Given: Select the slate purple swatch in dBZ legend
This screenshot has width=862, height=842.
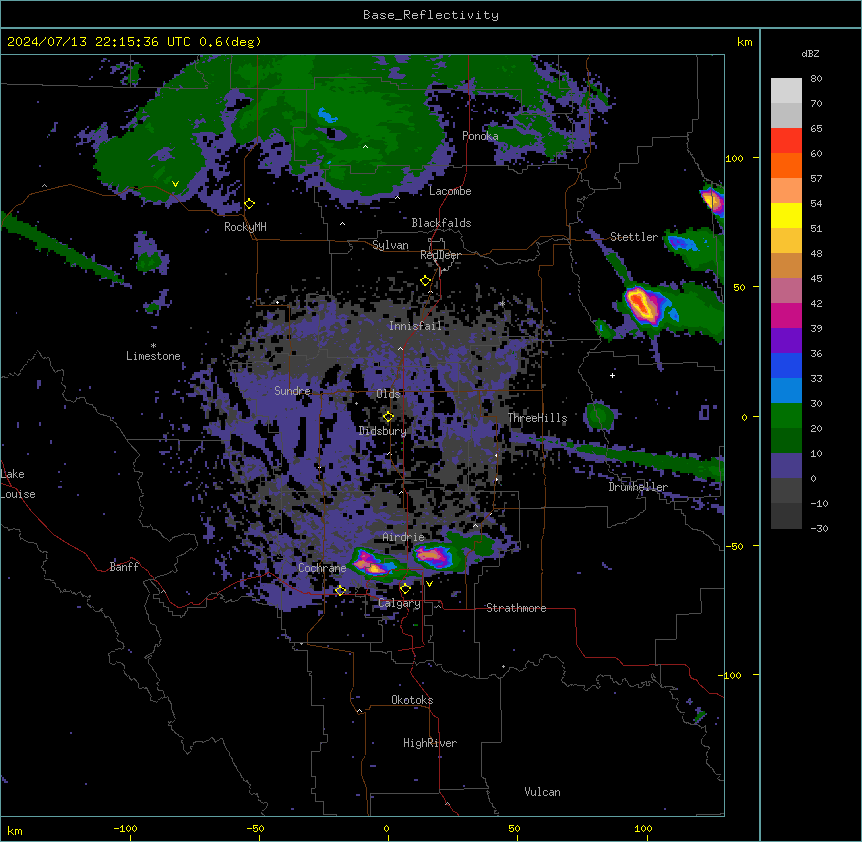Looking at the screenshot, I should tap(786, 466).
